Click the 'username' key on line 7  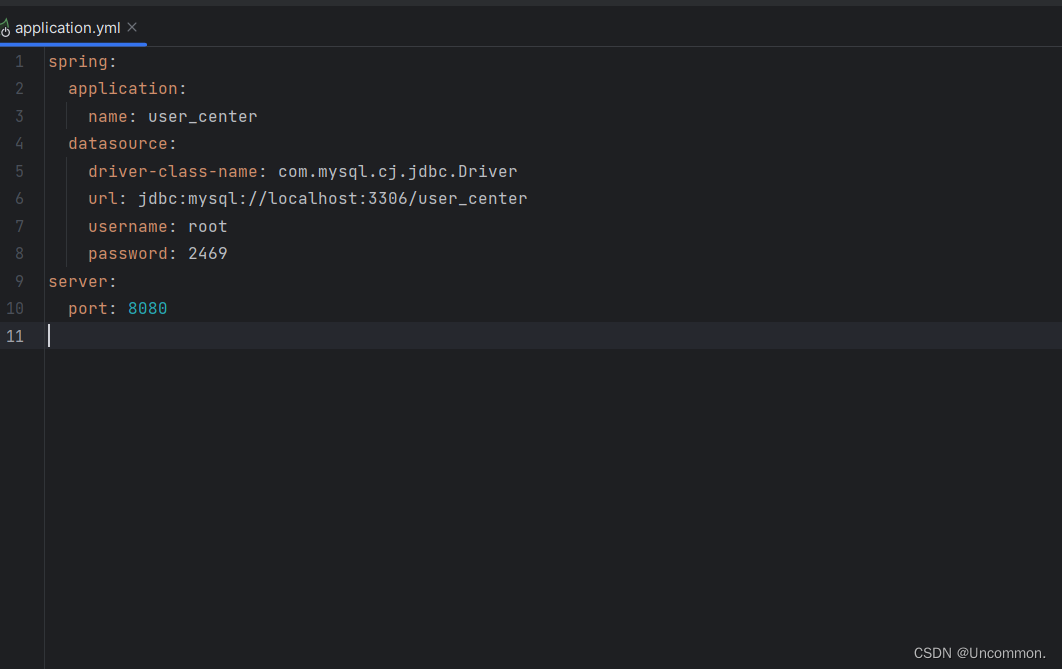pos(128,226)
